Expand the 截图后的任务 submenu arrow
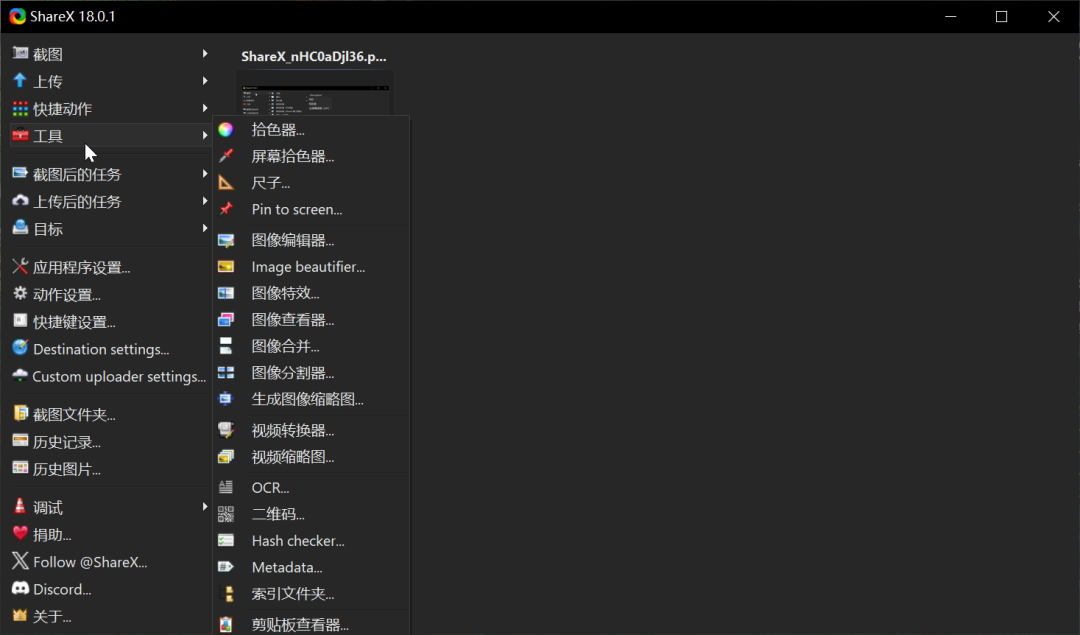Image resolution: width=1080 pixels, height=635 pixels. coord(205,174)
